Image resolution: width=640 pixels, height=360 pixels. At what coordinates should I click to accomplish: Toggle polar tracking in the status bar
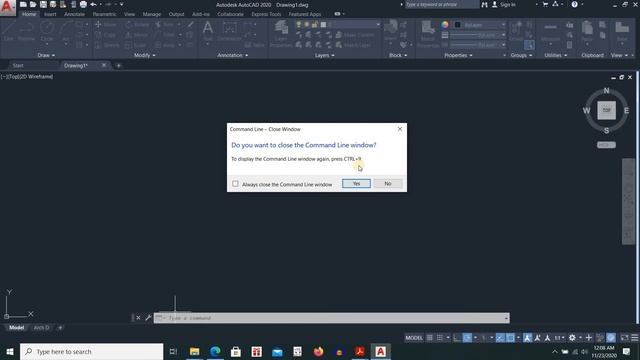tap(467, 338)
